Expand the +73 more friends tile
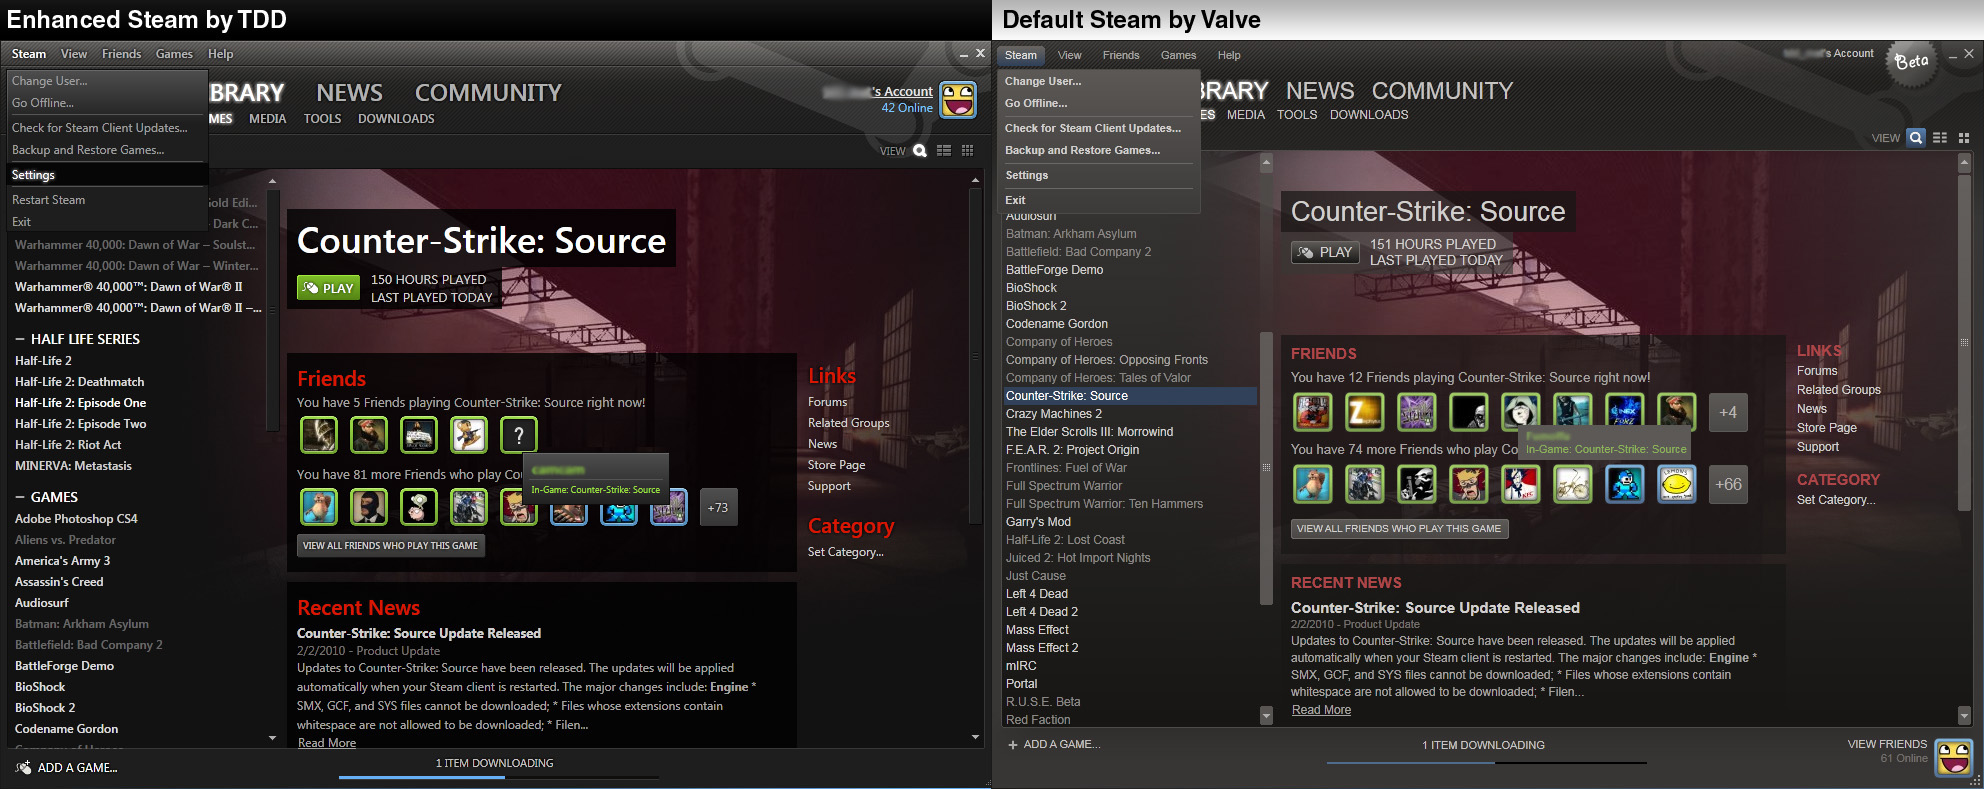This screenshot has width=1984, height=789. (718, 507)
